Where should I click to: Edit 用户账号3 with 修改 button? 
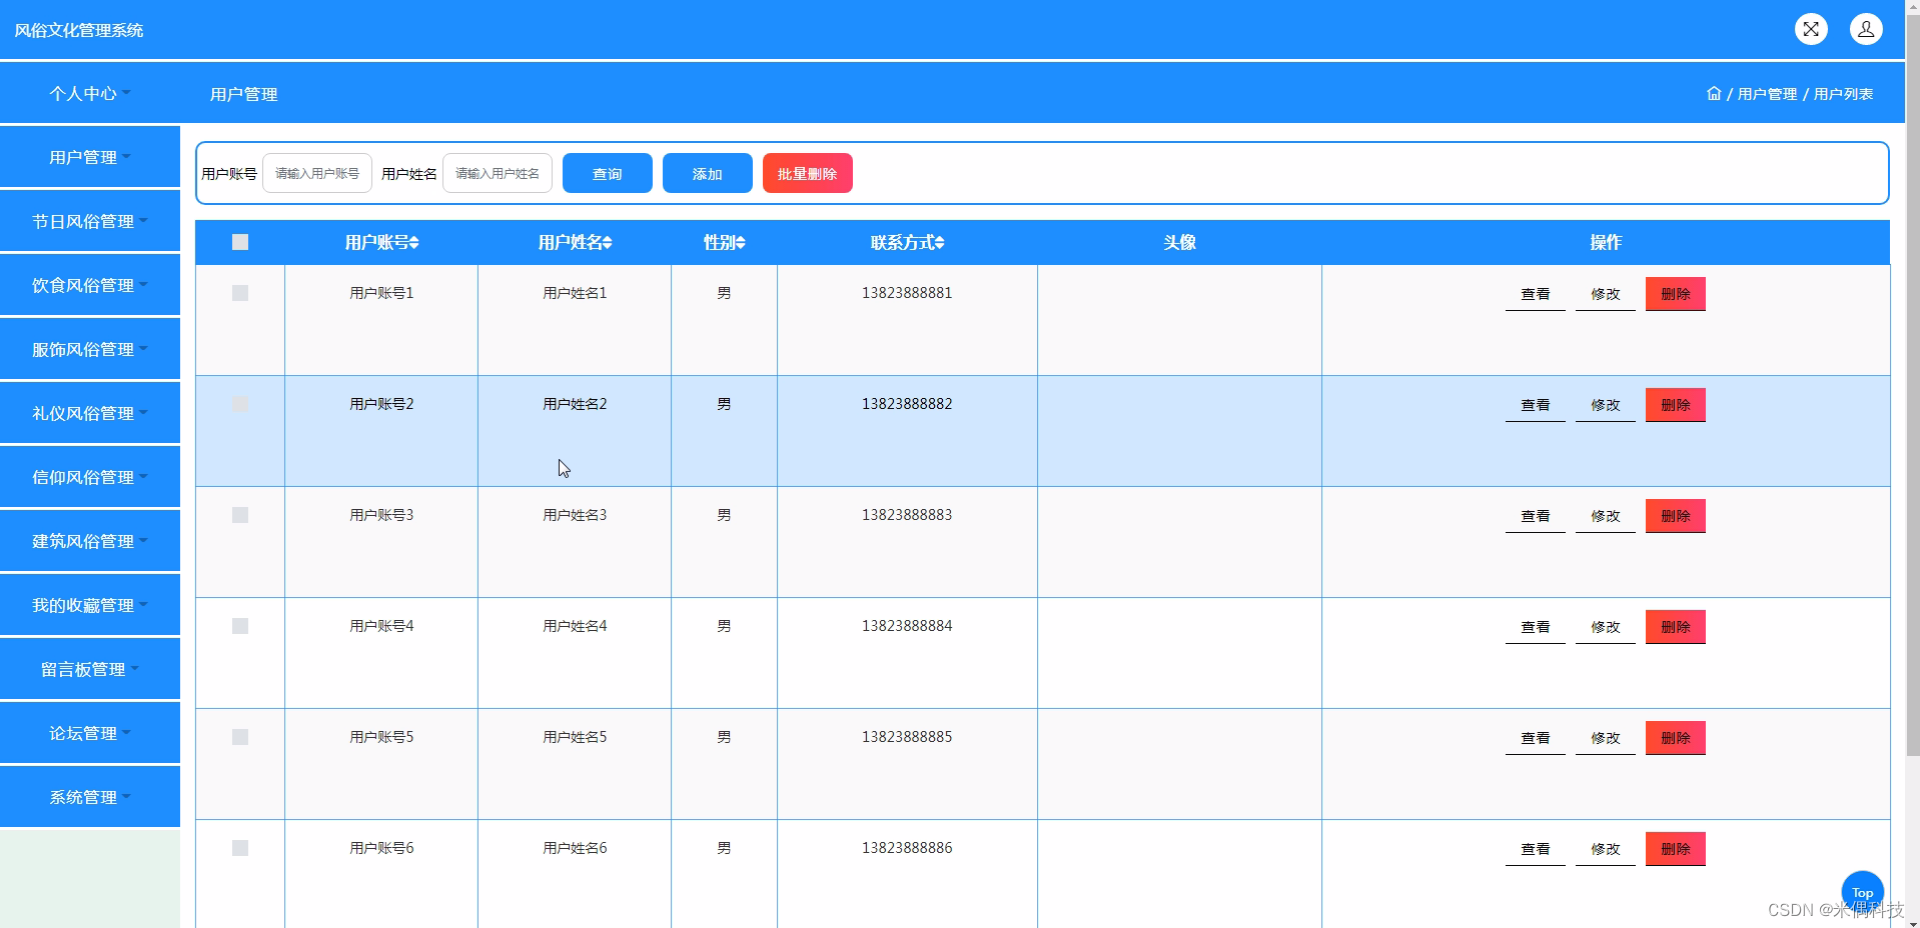coord(1605,516)
